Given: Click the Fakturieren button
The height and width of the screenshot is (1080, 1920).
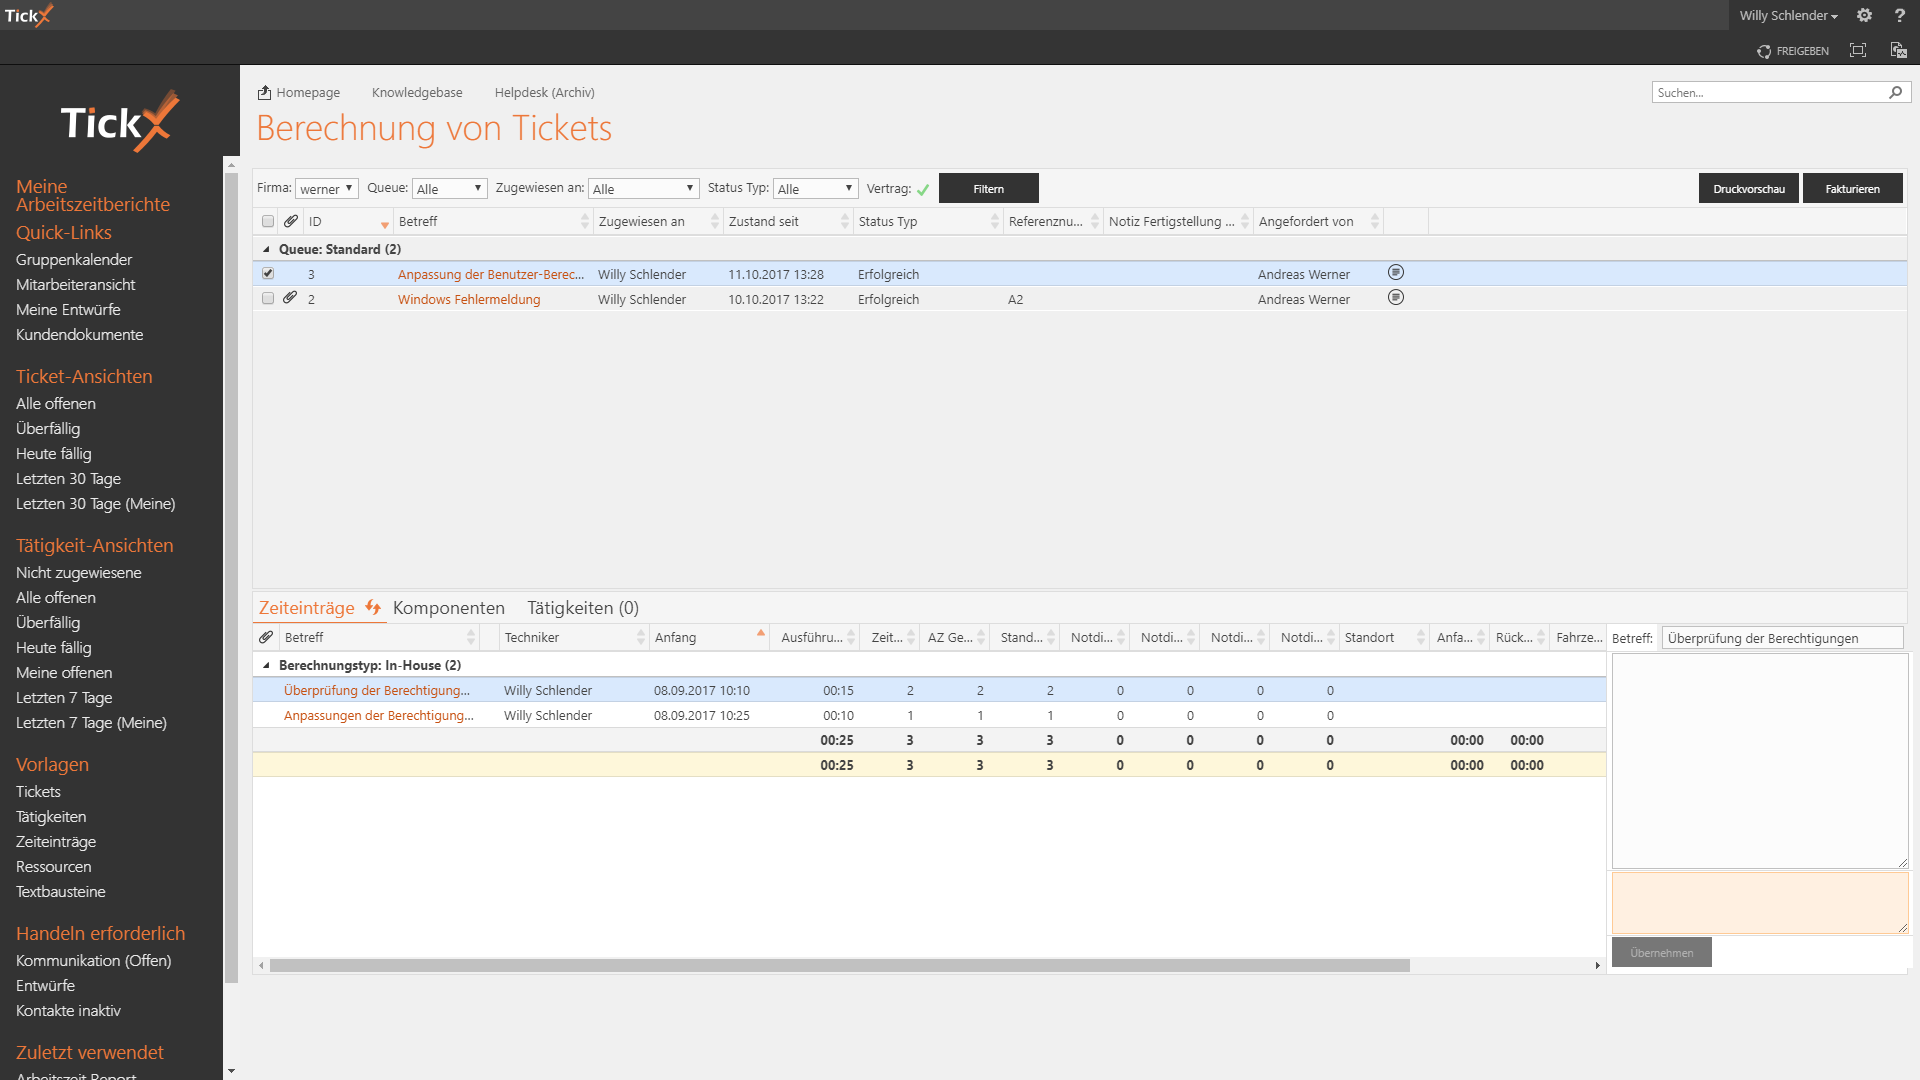Looking at the screenshot, I should (1852, 188).
